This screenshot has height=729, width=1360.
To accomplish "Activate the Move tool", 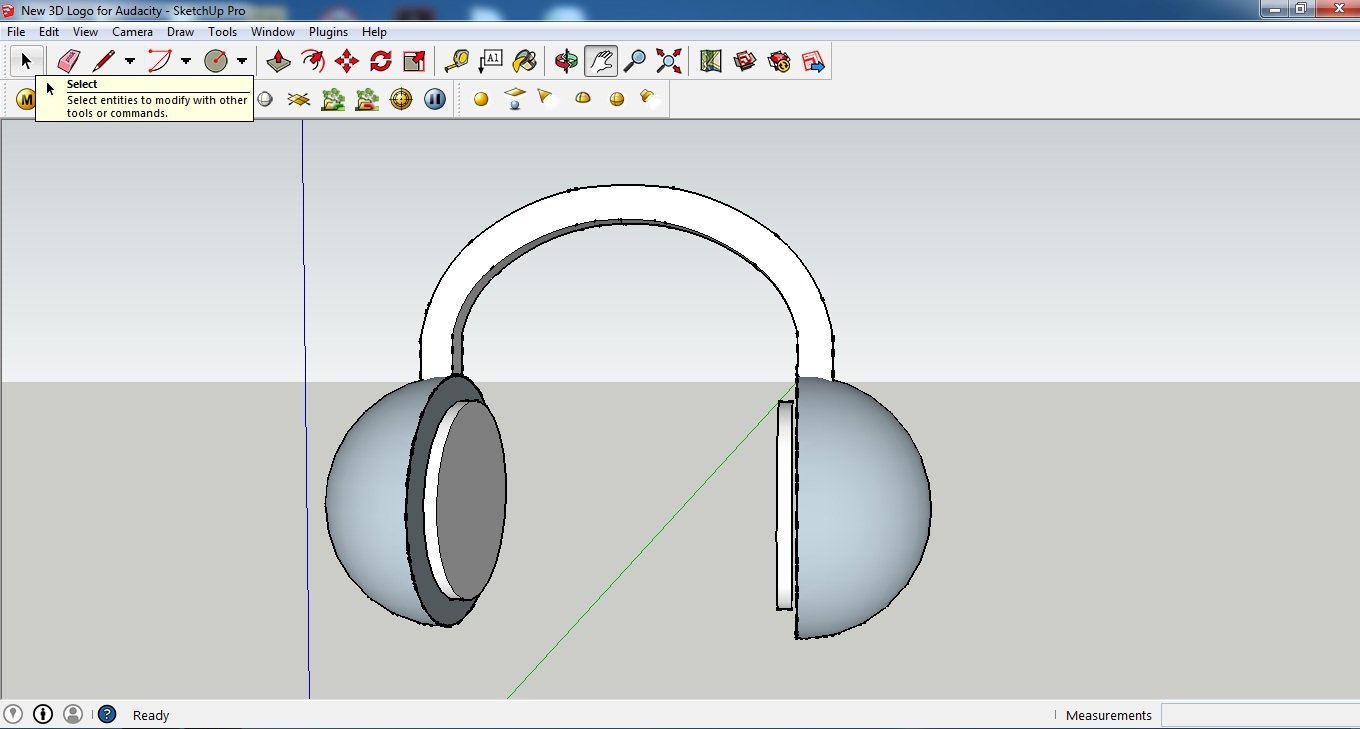I will 347,61.
